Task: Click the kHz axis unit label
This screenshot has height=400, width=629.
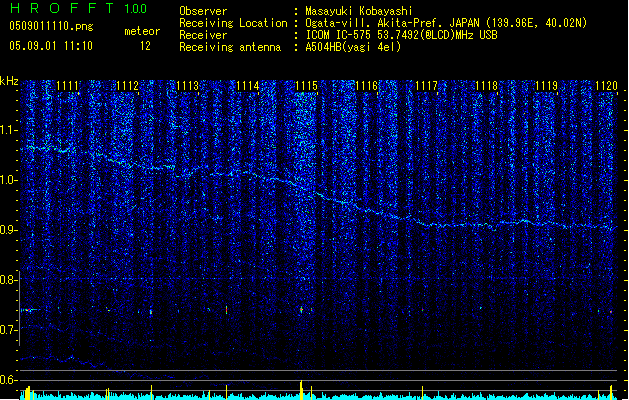Action: pos(9,81)
